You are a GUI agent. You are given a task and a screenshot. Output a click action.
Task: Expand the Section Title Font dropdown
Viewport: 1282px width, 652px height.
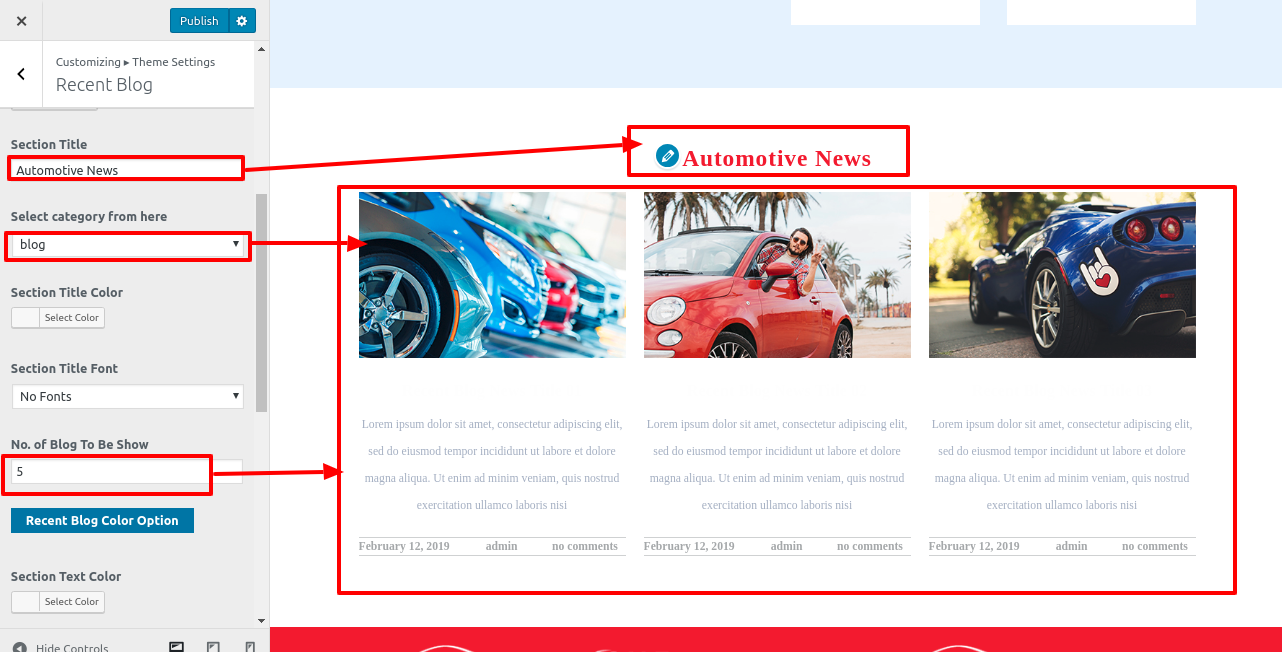pyautogui.click(x=127, y=397)
